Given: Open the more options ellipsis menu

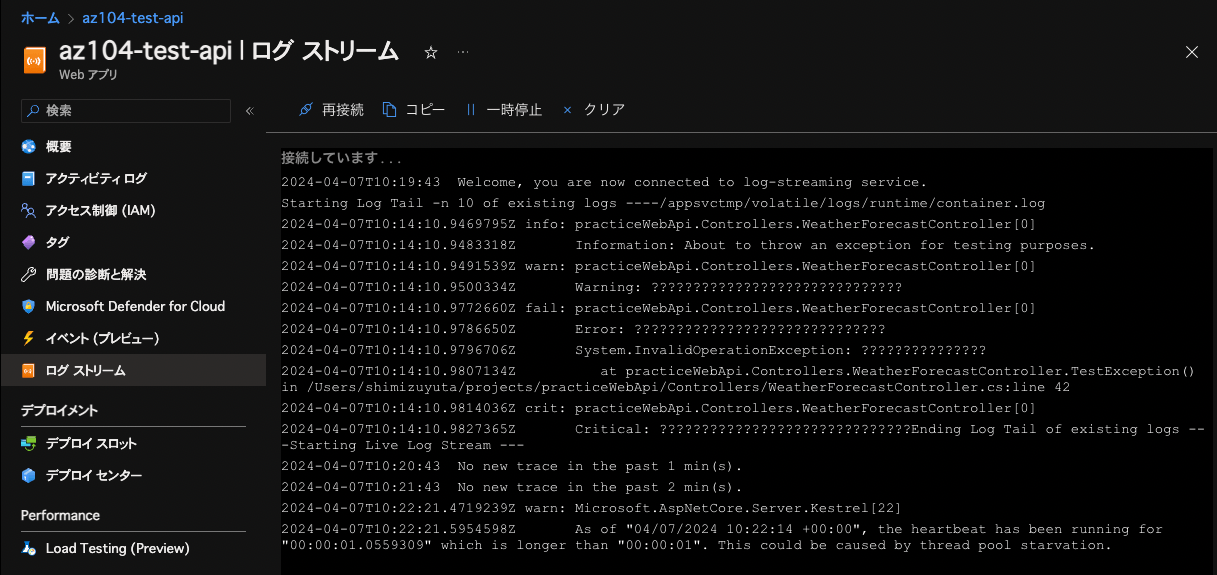Looking at the screenshot, I should click(463, 53).
